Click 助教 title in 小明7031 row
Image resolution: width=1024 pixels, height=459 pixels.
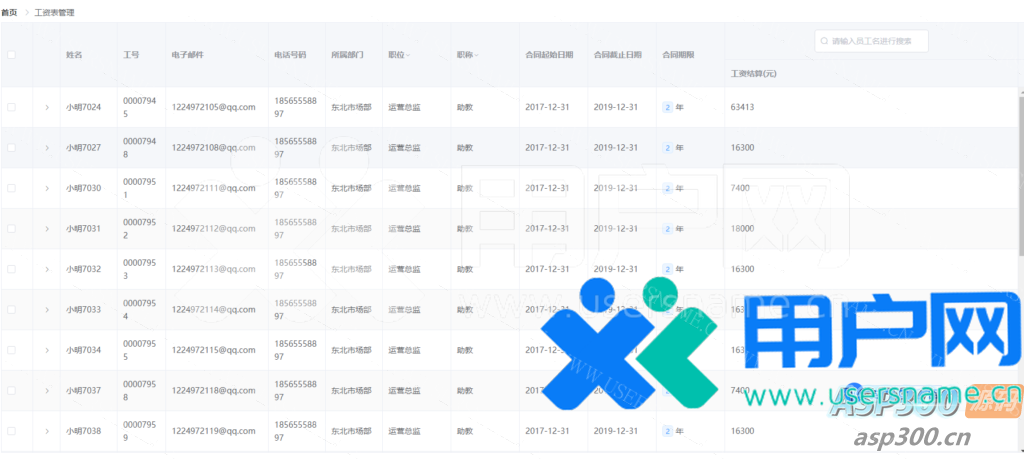(465, 229)
